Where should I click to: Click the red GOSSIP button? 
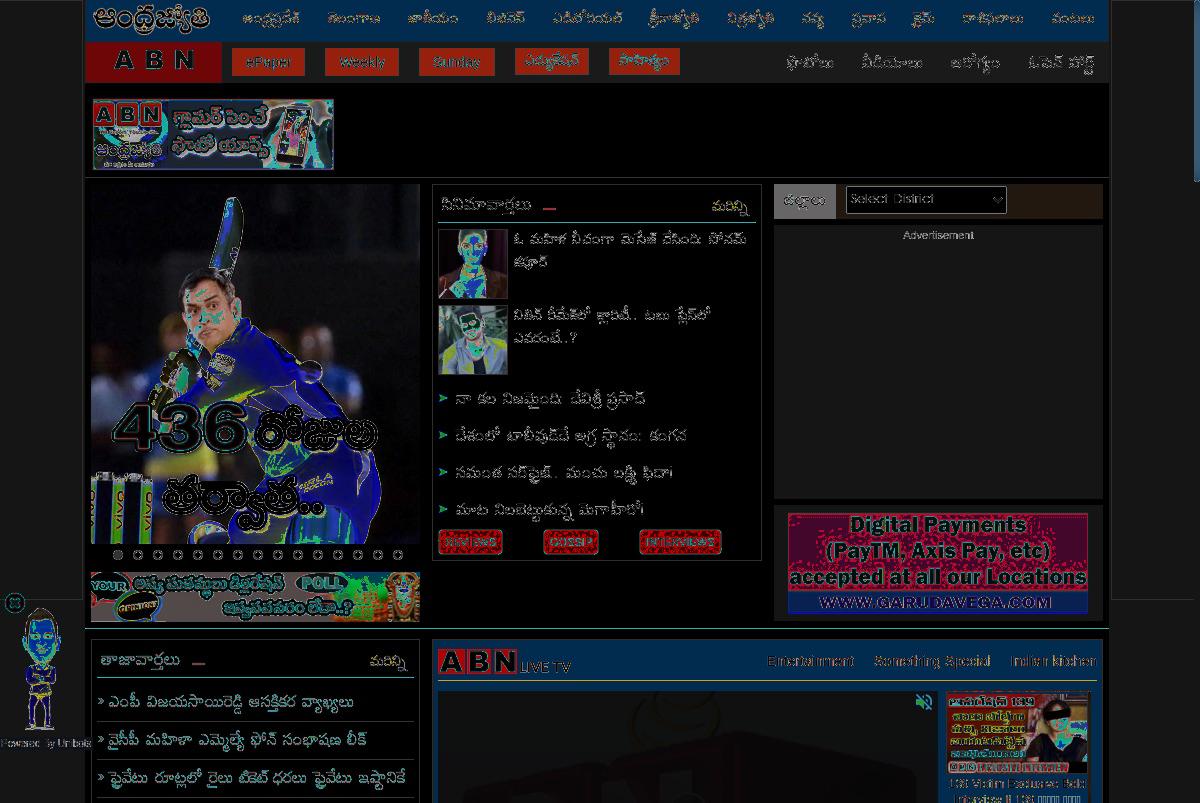[571, 542]
